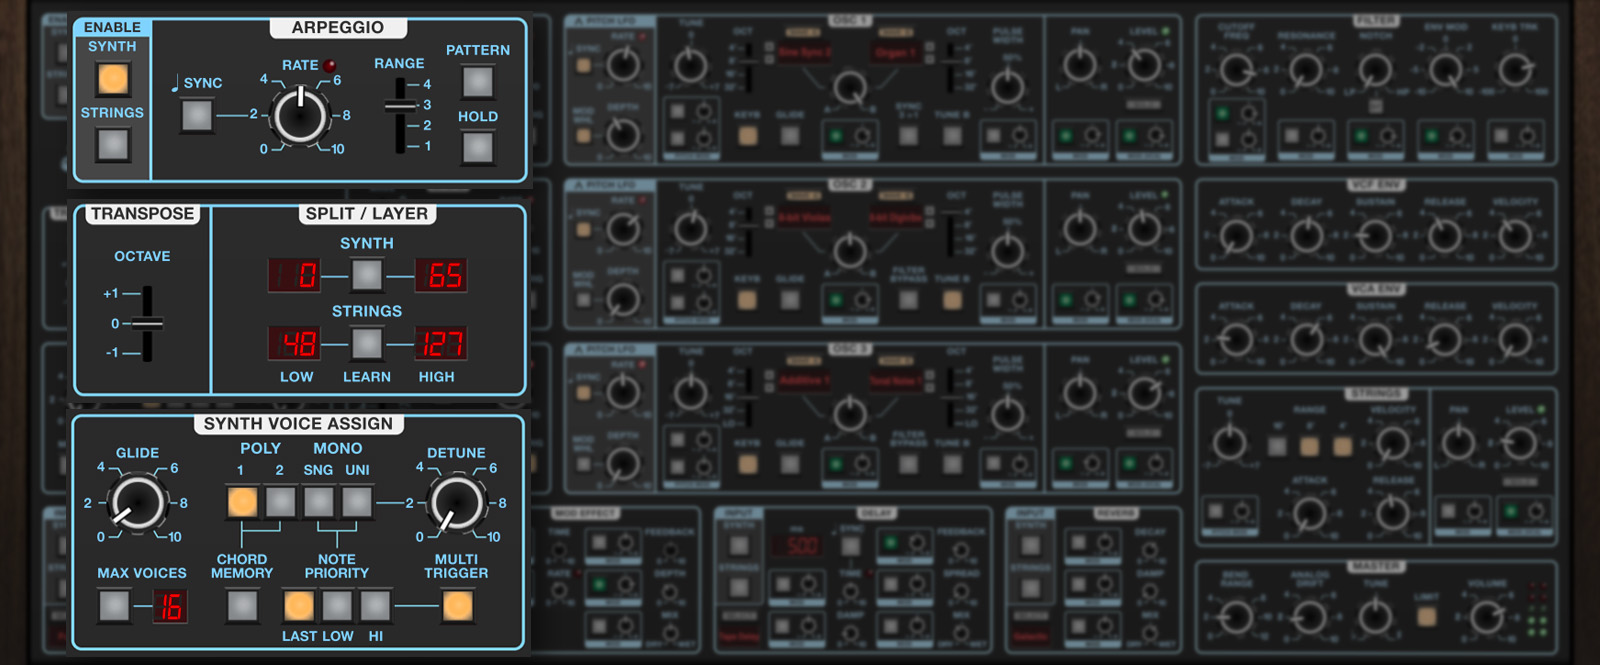Toggle the arpeggio Sync button
This screenshot has width=1600, height=665.
pyautogui.click(x=197, y=115)
